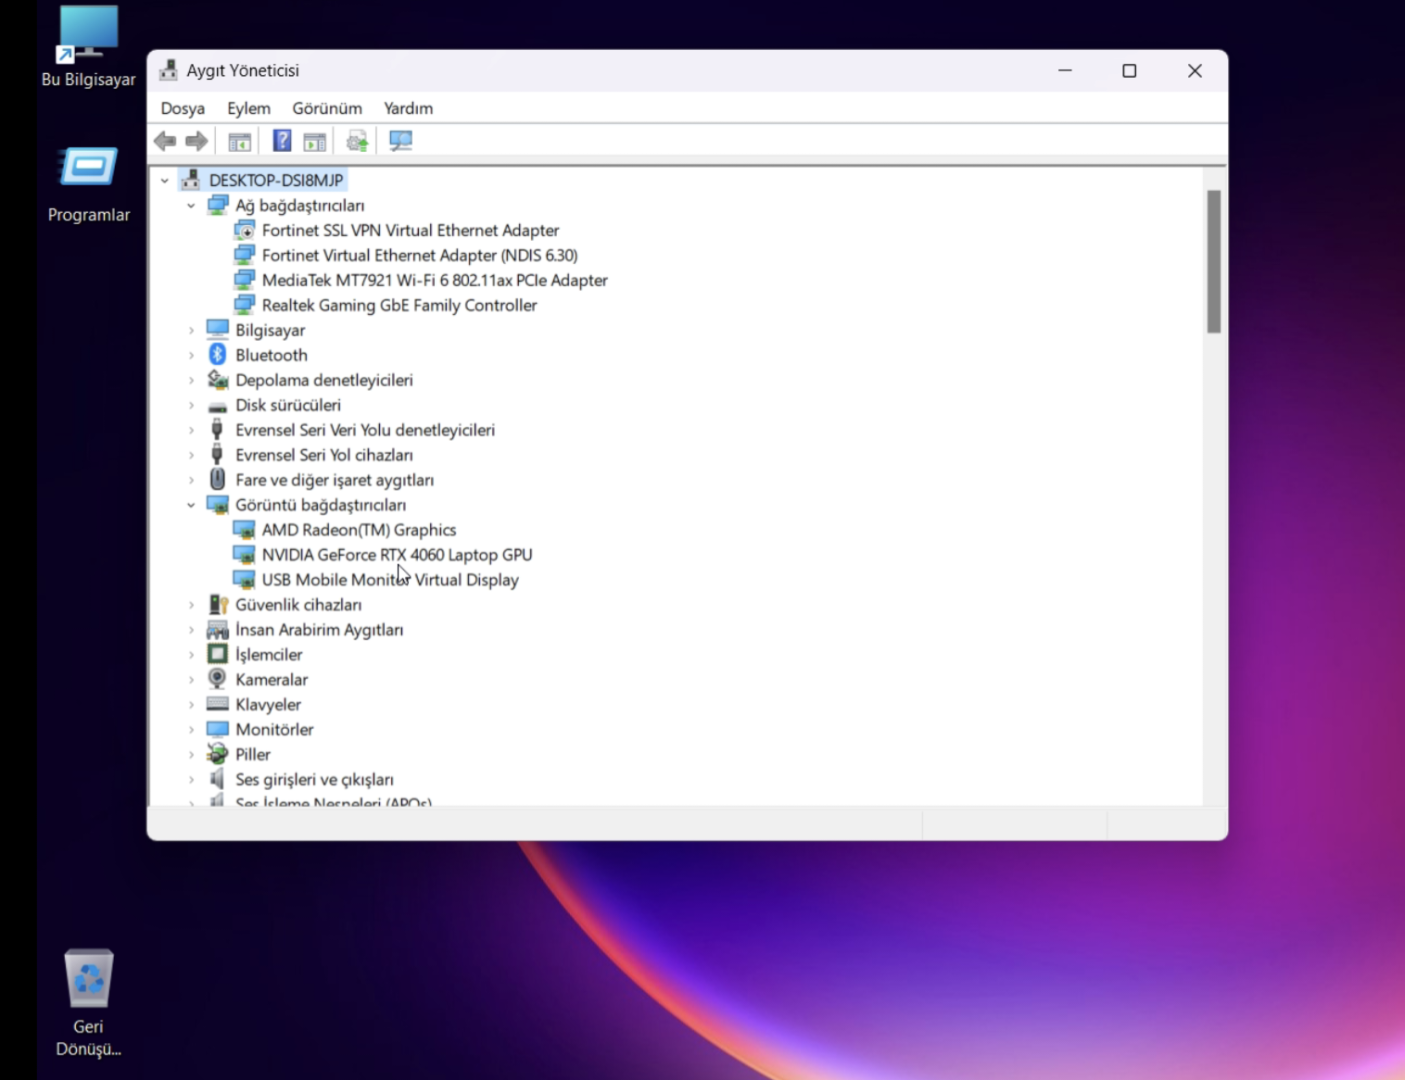Toggle the action pane toolbar icon

(x=315, y=141)
